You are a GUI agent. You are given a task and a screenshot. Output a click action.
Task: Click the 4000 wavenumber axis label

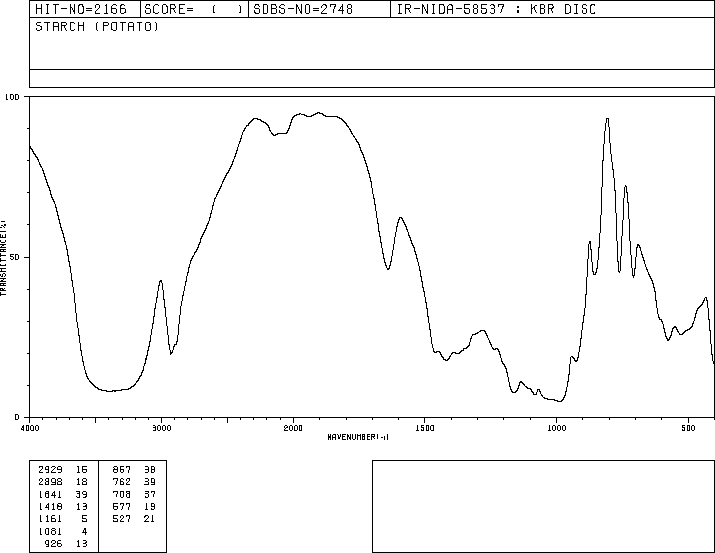(x=30, y=428)
